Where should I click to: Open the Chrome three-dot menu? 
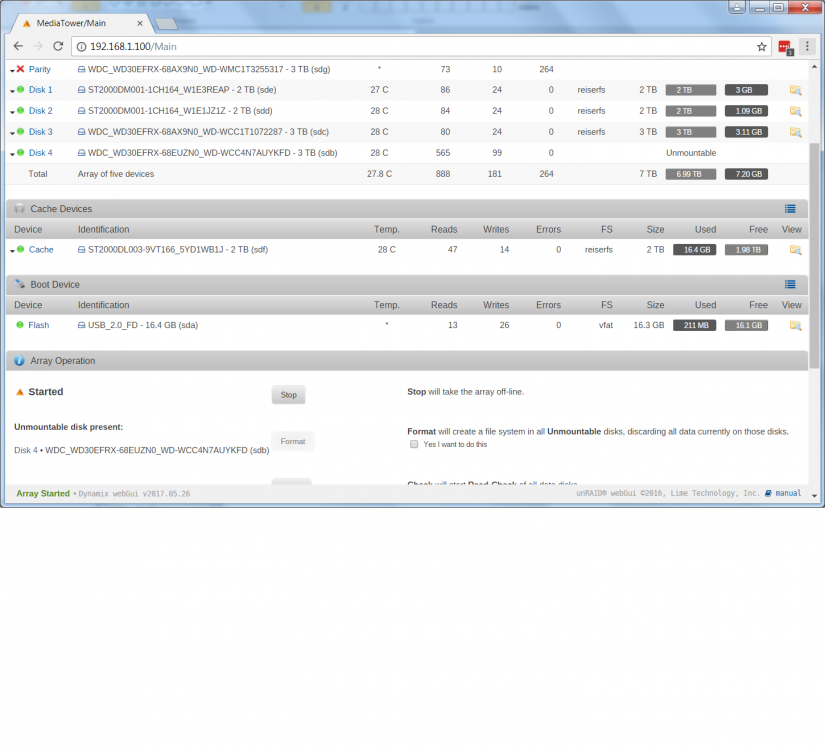807,46
